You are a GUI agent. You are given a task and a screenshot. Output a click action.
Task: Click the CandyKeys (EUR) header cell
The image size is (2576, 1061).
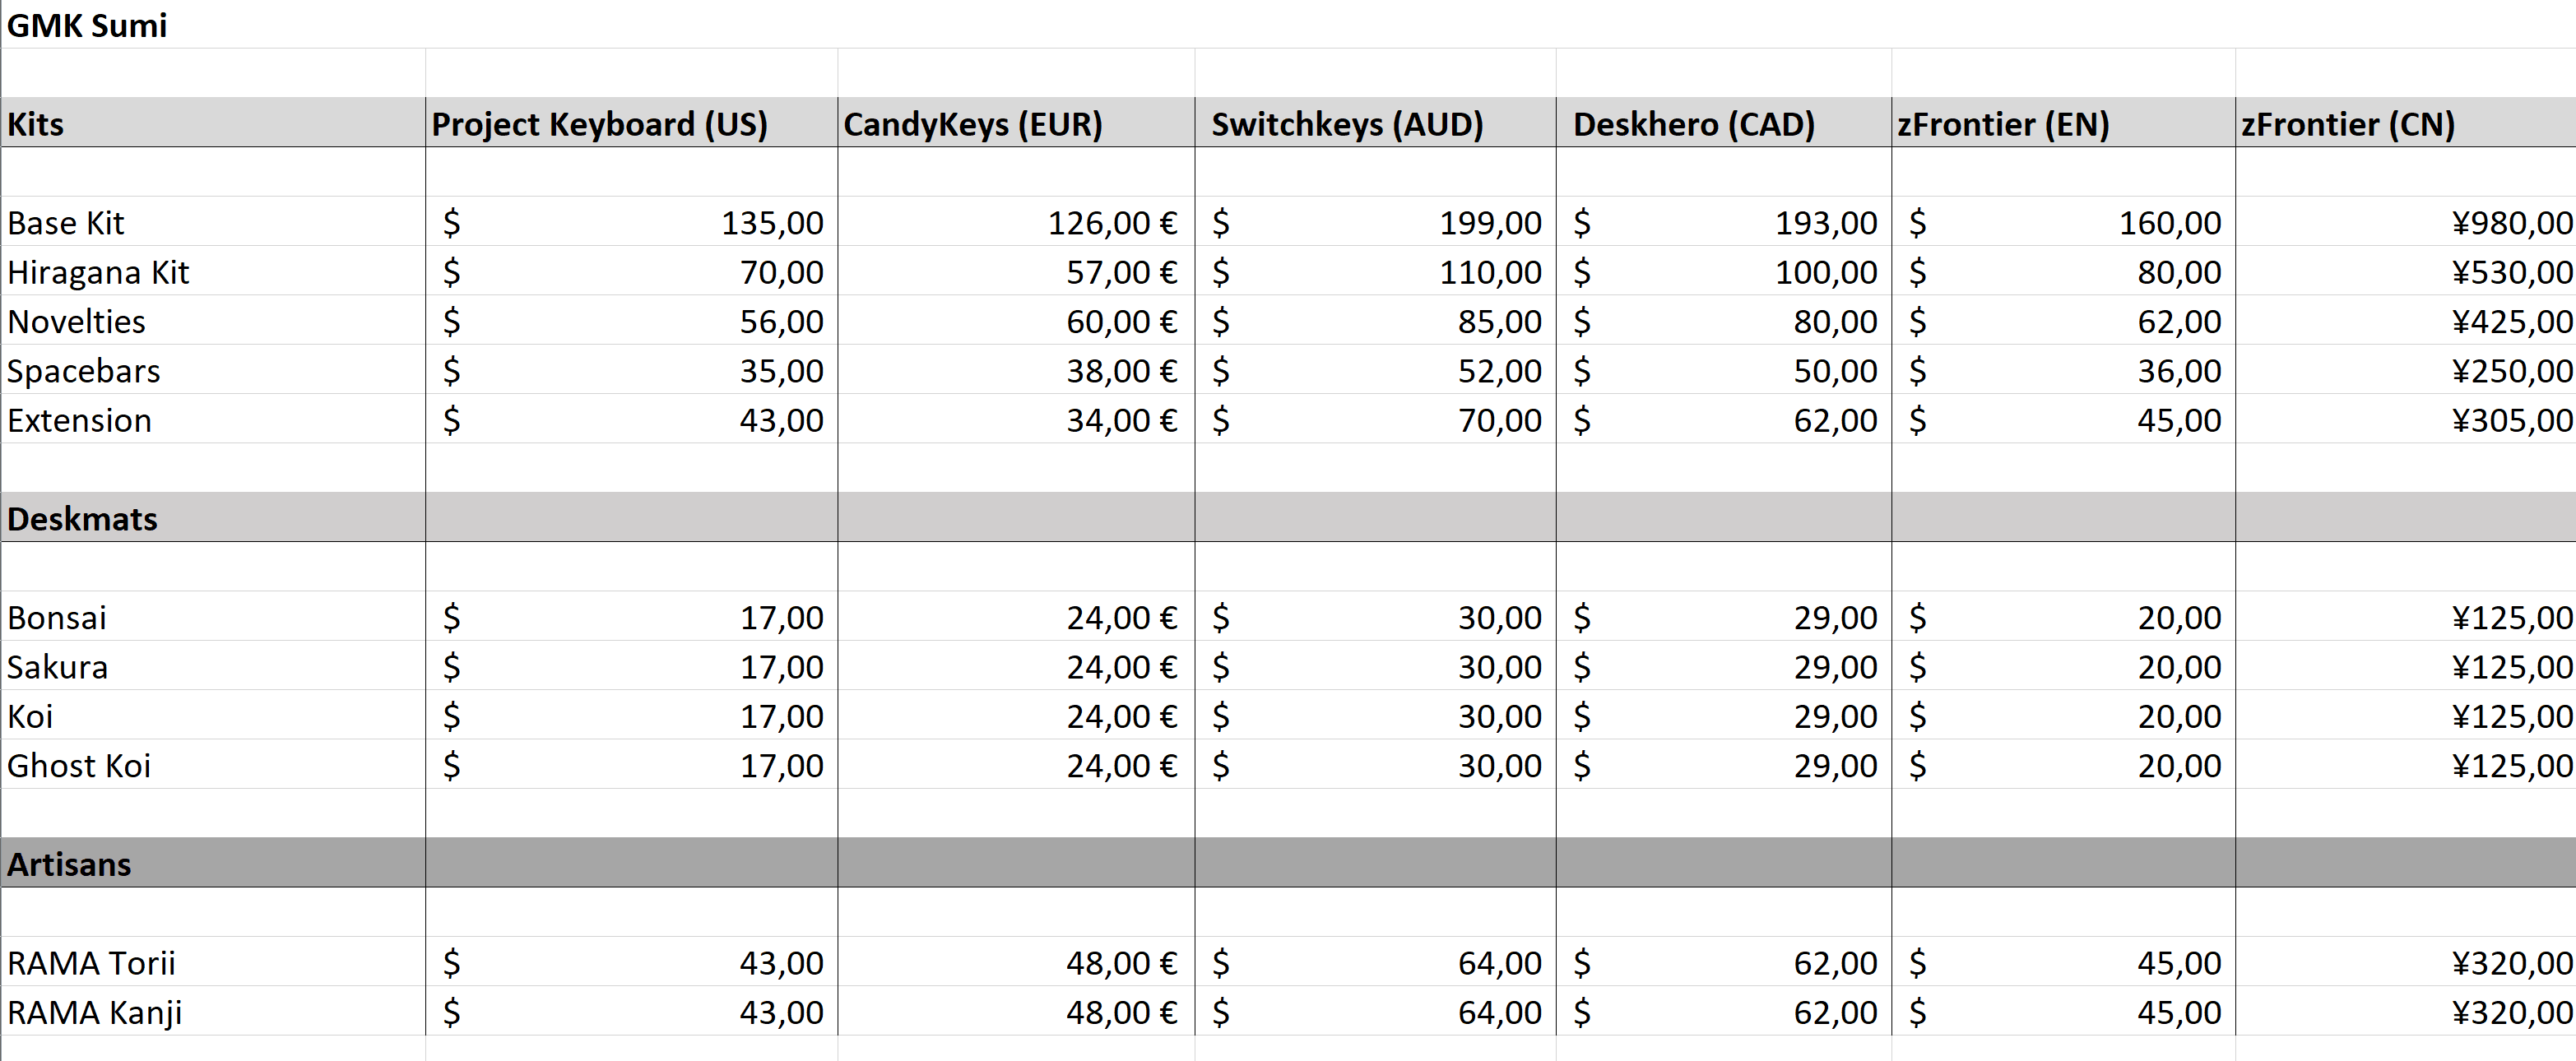972,124
